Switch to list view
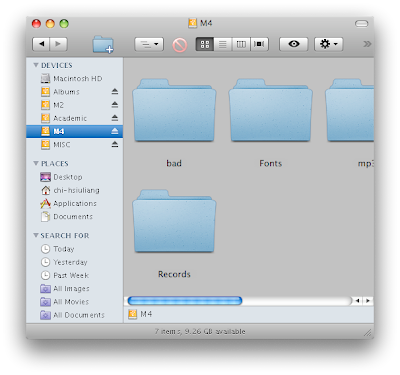Image resolution: width=400 pixels, height=375 pixels. tap(223, 44)
